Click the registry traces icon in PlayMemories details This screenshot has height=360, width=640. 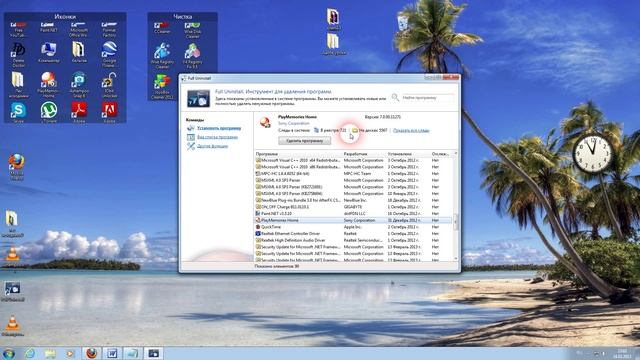coord(316,130)
